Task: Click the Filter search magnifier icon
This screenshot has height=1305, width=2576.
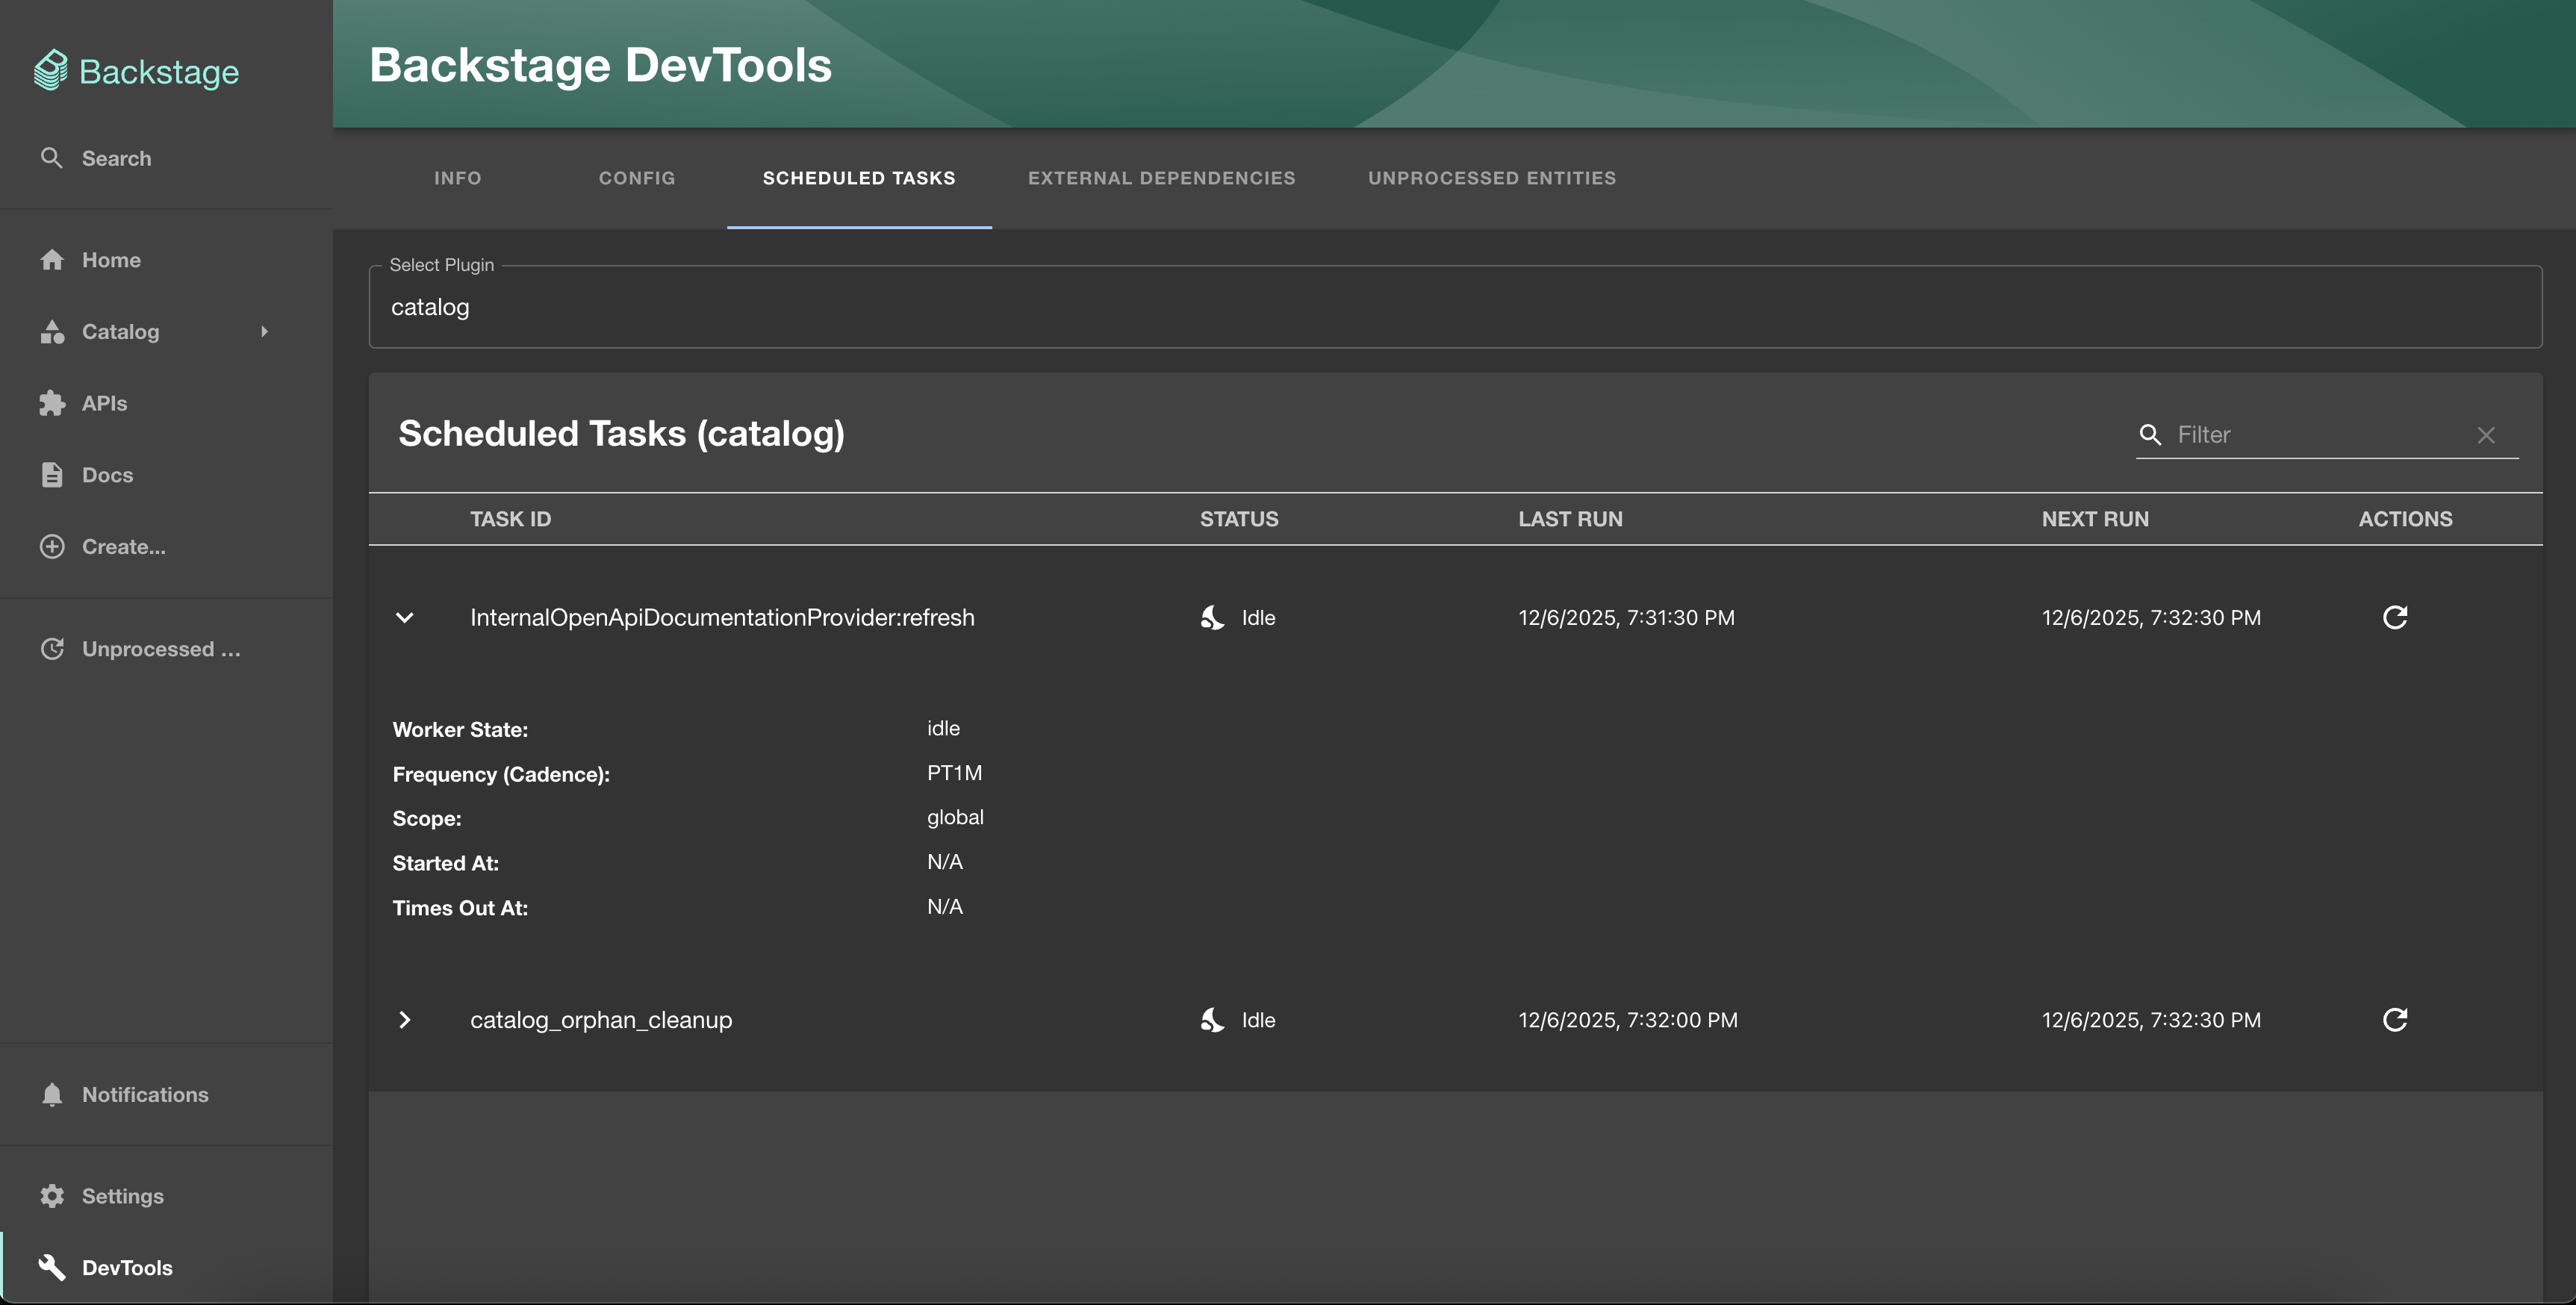Action: point(2150,435)
